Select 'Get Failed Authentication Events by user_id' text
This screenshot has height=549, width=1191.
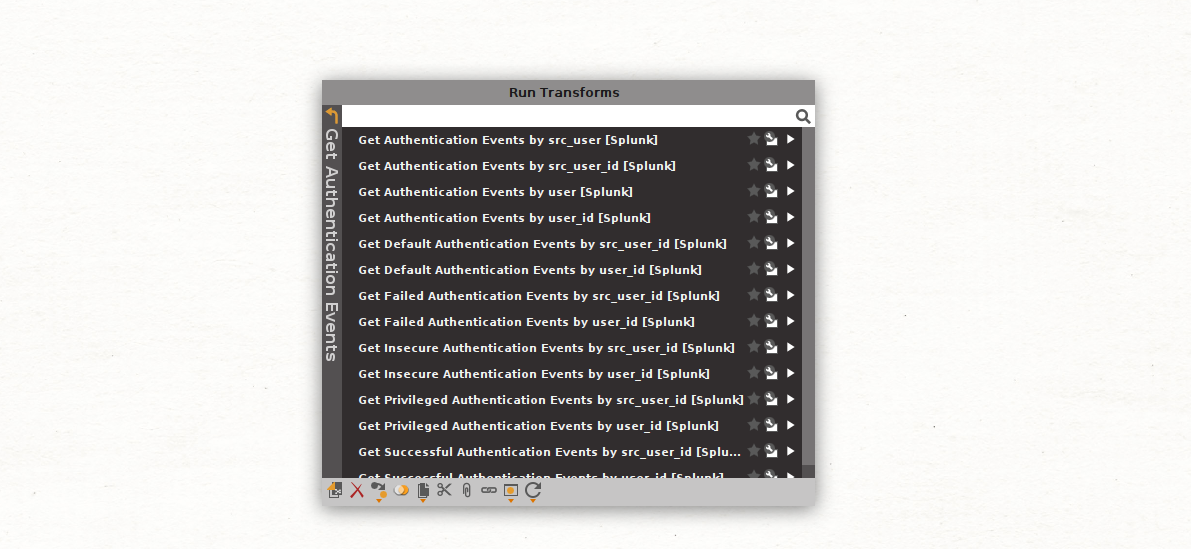coord(498,322)
